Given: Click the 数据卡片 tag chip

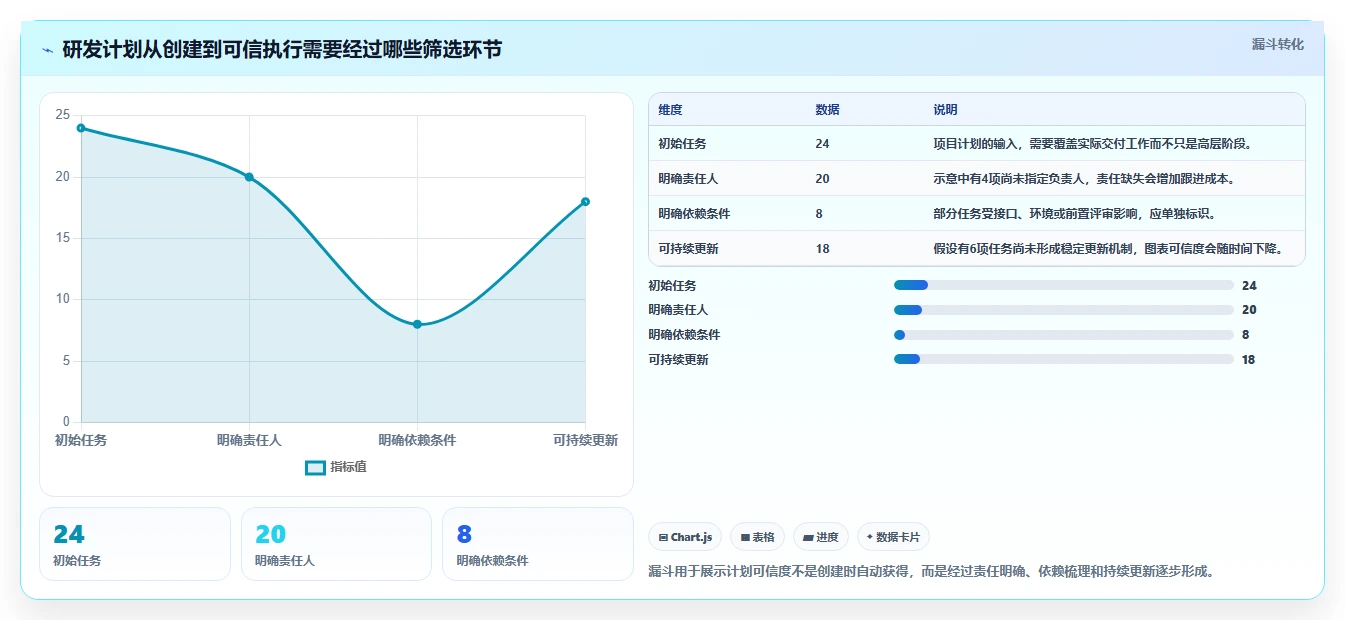Looking at the screenshot, I should click(893, 537).
